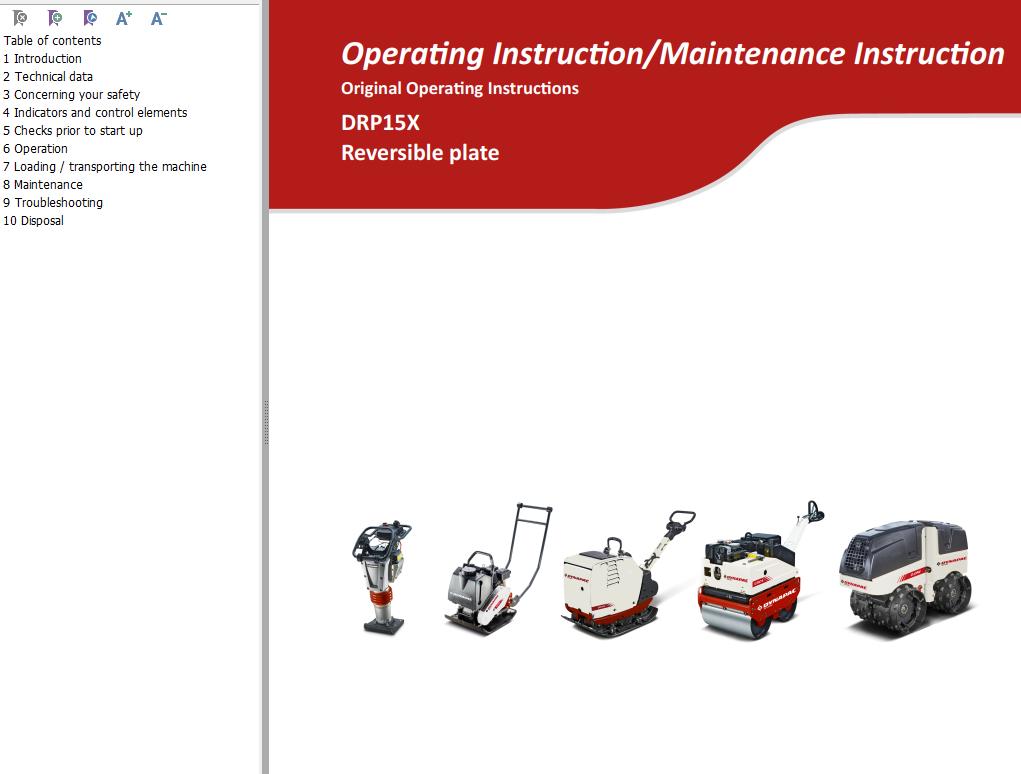This screenshot has height=774, width=1021.
Task: Go to chapter 1 Introduction
Action: (x=42, y=59)
